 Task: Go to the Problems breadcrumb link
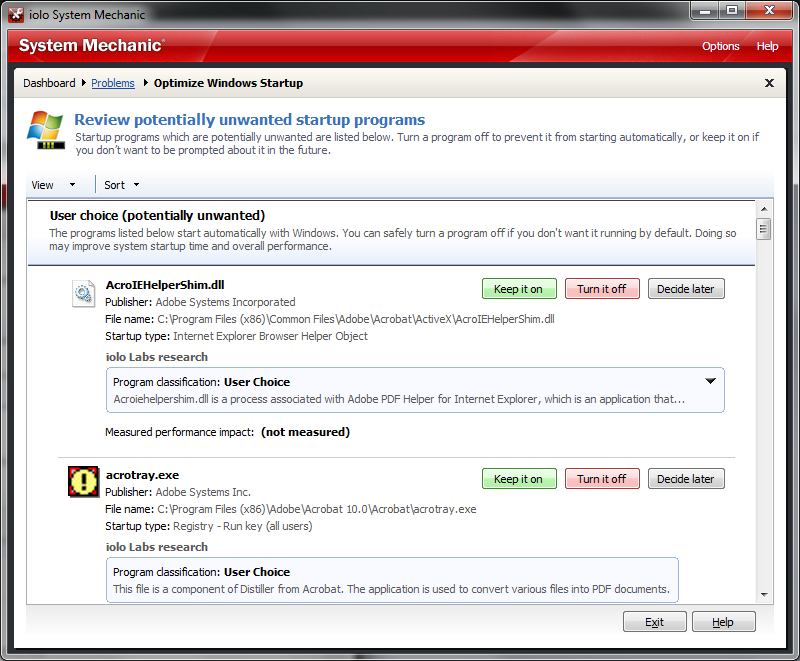tap(113, 83)
